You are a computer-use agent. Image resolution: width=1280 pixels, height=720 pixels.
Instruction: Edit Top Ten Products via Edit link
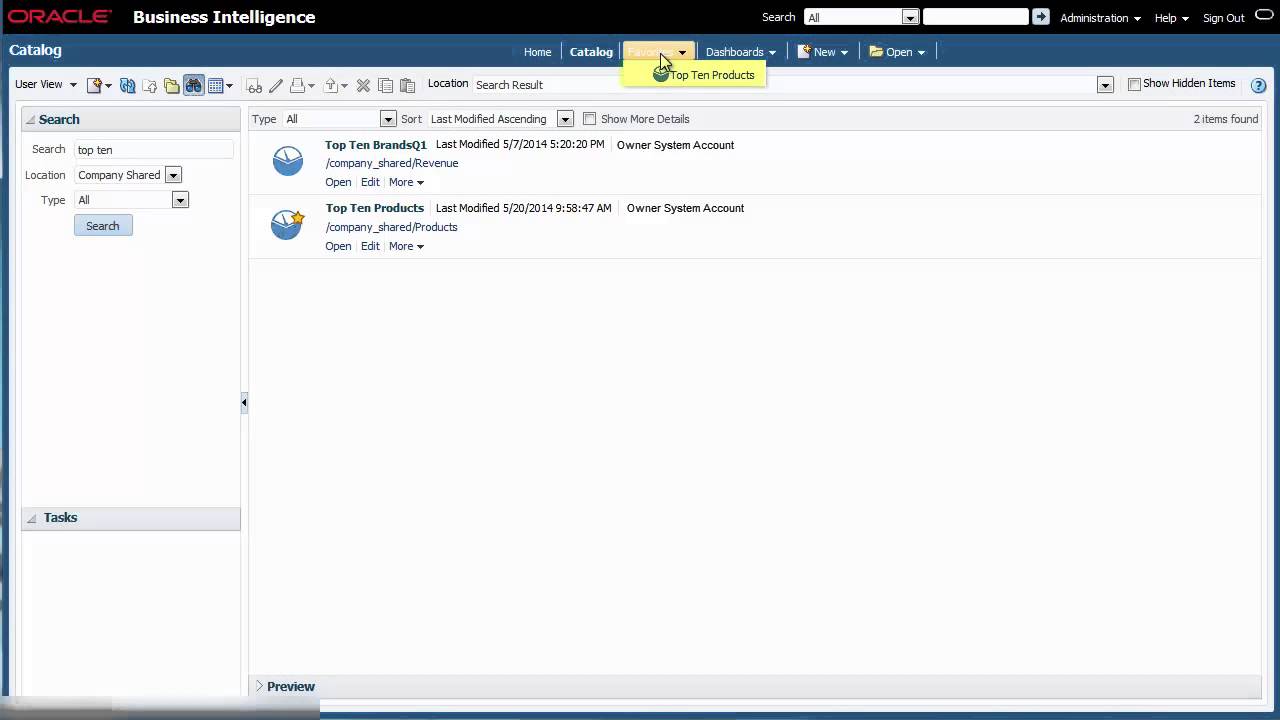click(370, 246)
